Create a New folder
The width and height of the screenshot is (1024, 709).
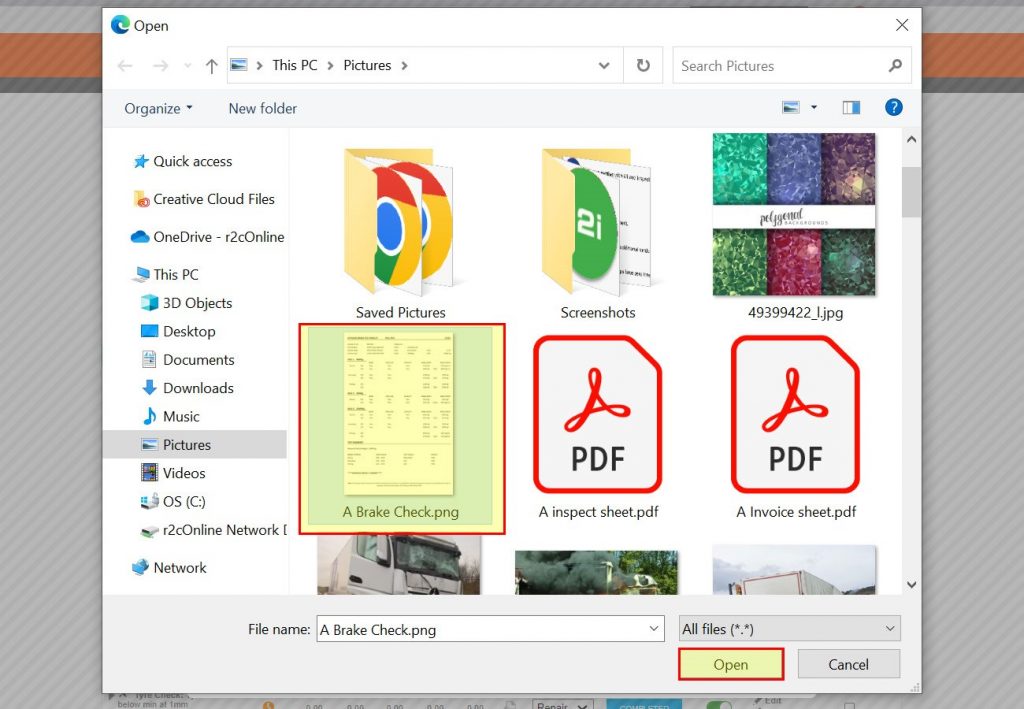click(x=262, y=108)
